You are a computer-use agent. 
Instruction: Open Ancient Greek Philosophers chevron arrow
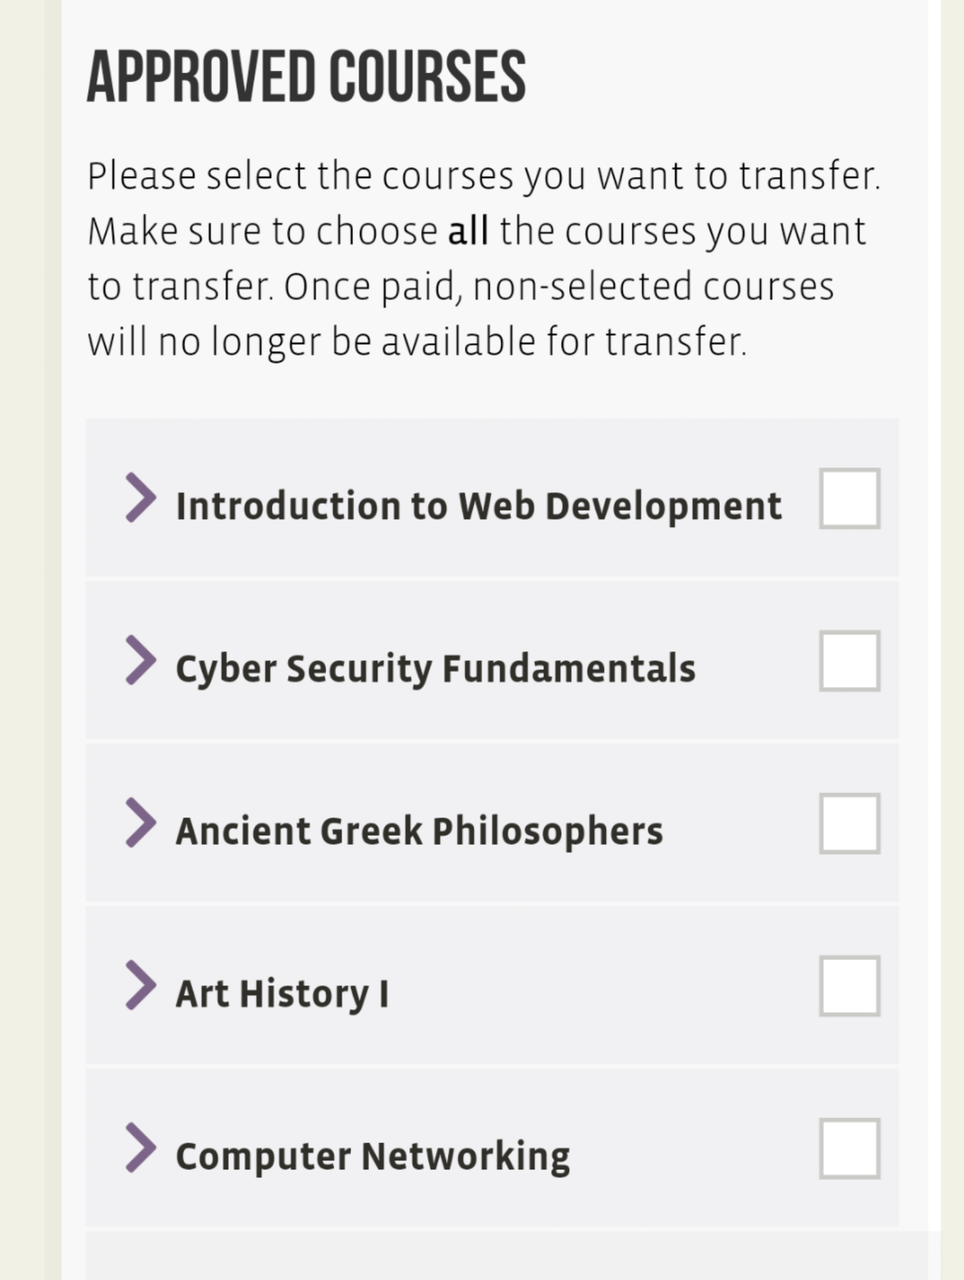click(x=141, y=823)
